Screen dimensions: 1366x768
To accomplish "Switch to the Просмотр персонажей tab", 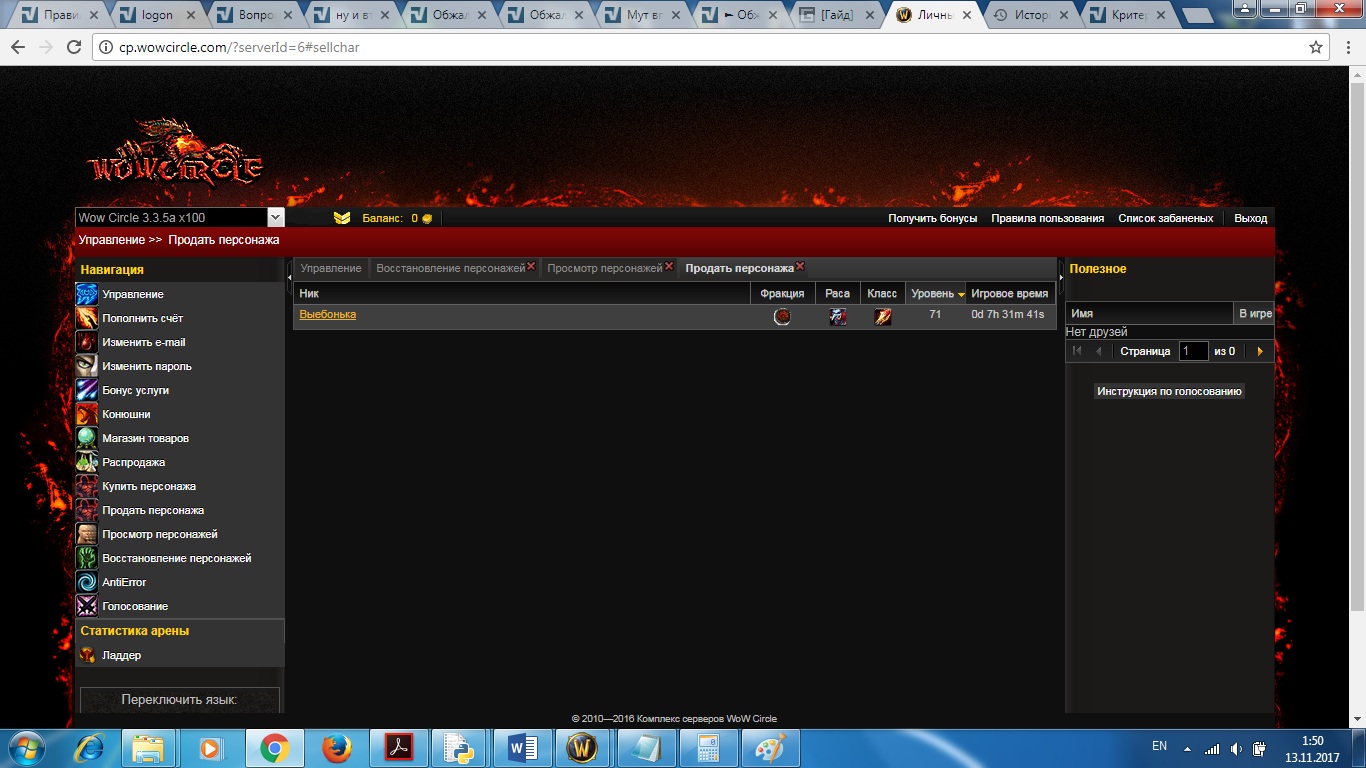I will 604,268.
